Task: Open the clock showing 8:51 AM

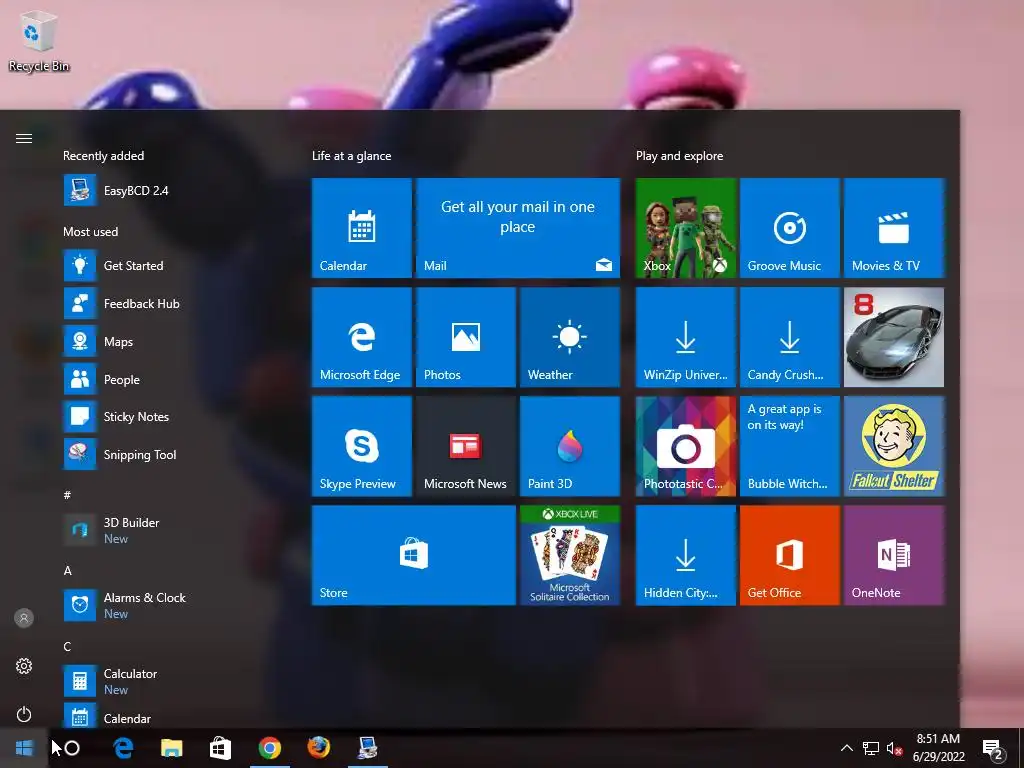Action: pos(938,748)
